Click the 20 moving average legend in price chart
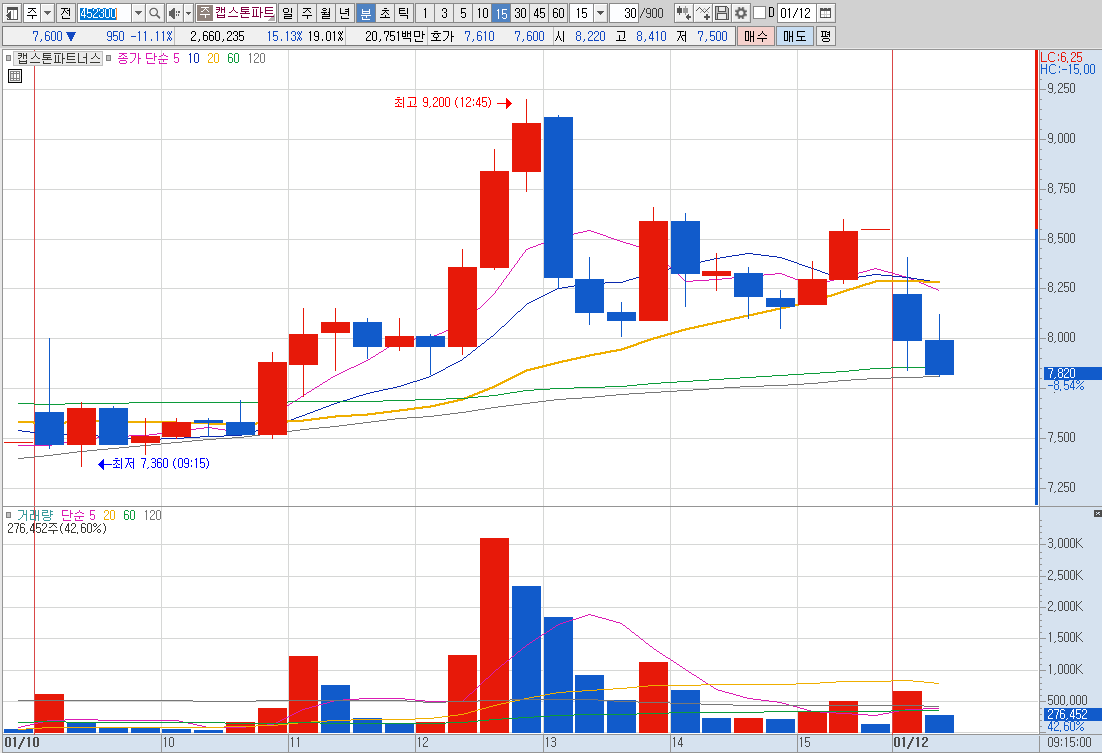Viewport: 1102px width, 753px height. (214, 58)
